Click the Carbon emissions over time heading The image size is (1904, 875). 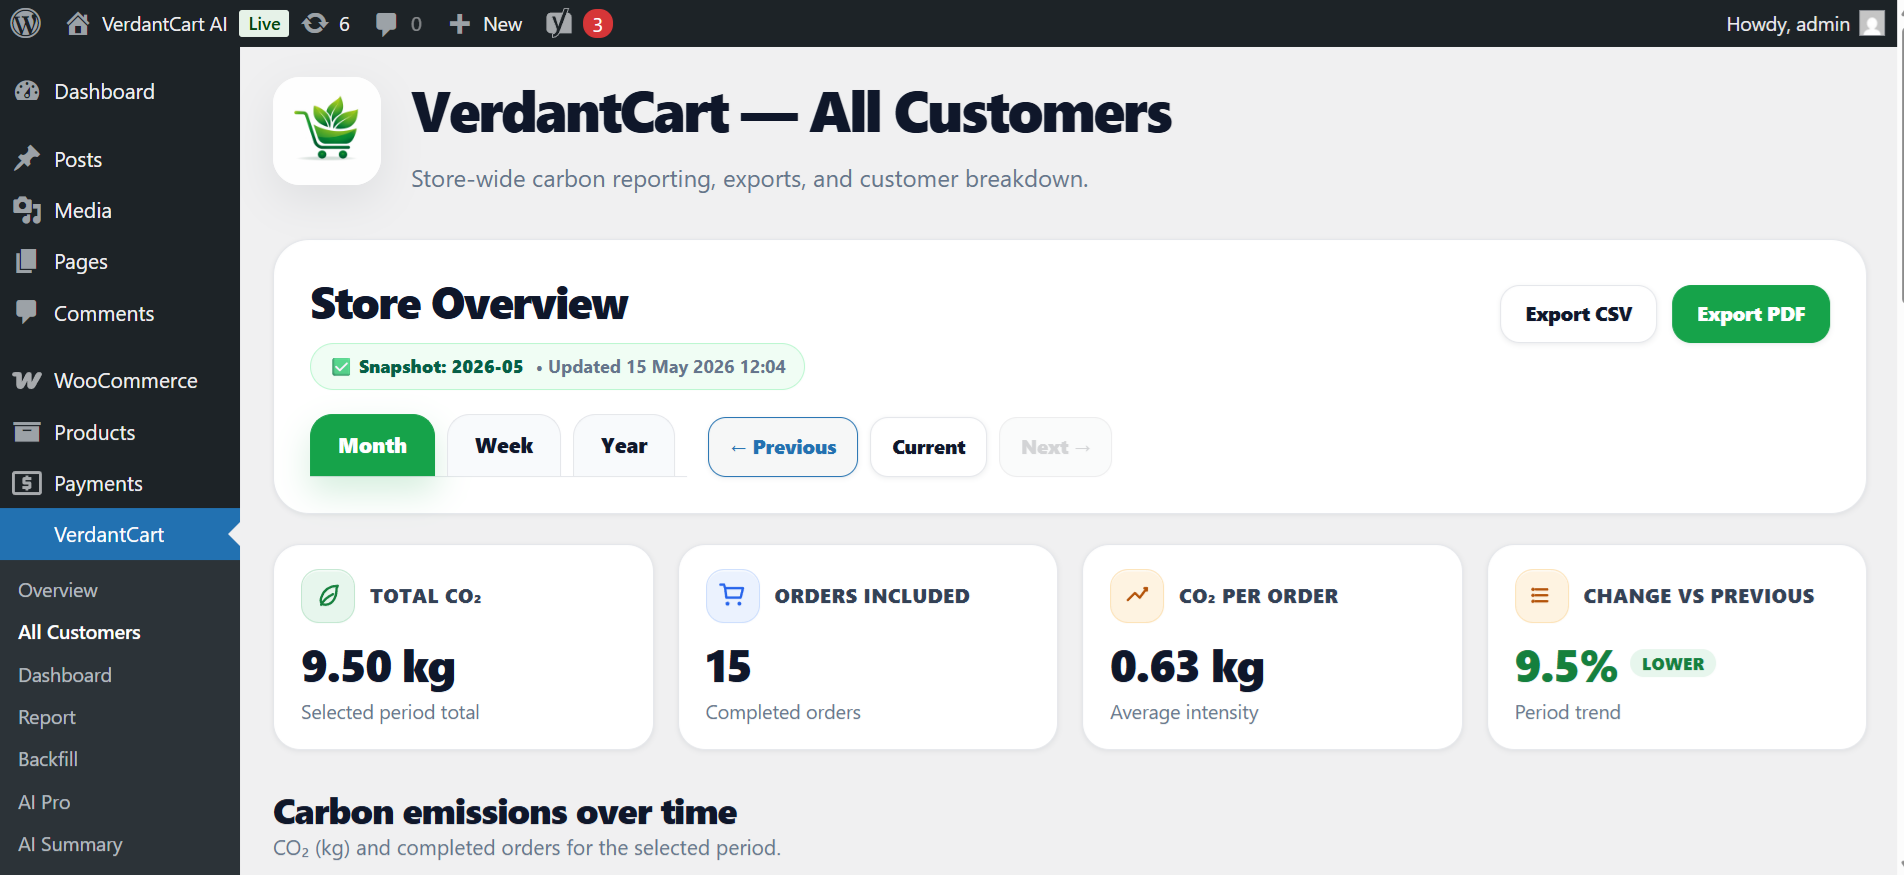point(505,812)
